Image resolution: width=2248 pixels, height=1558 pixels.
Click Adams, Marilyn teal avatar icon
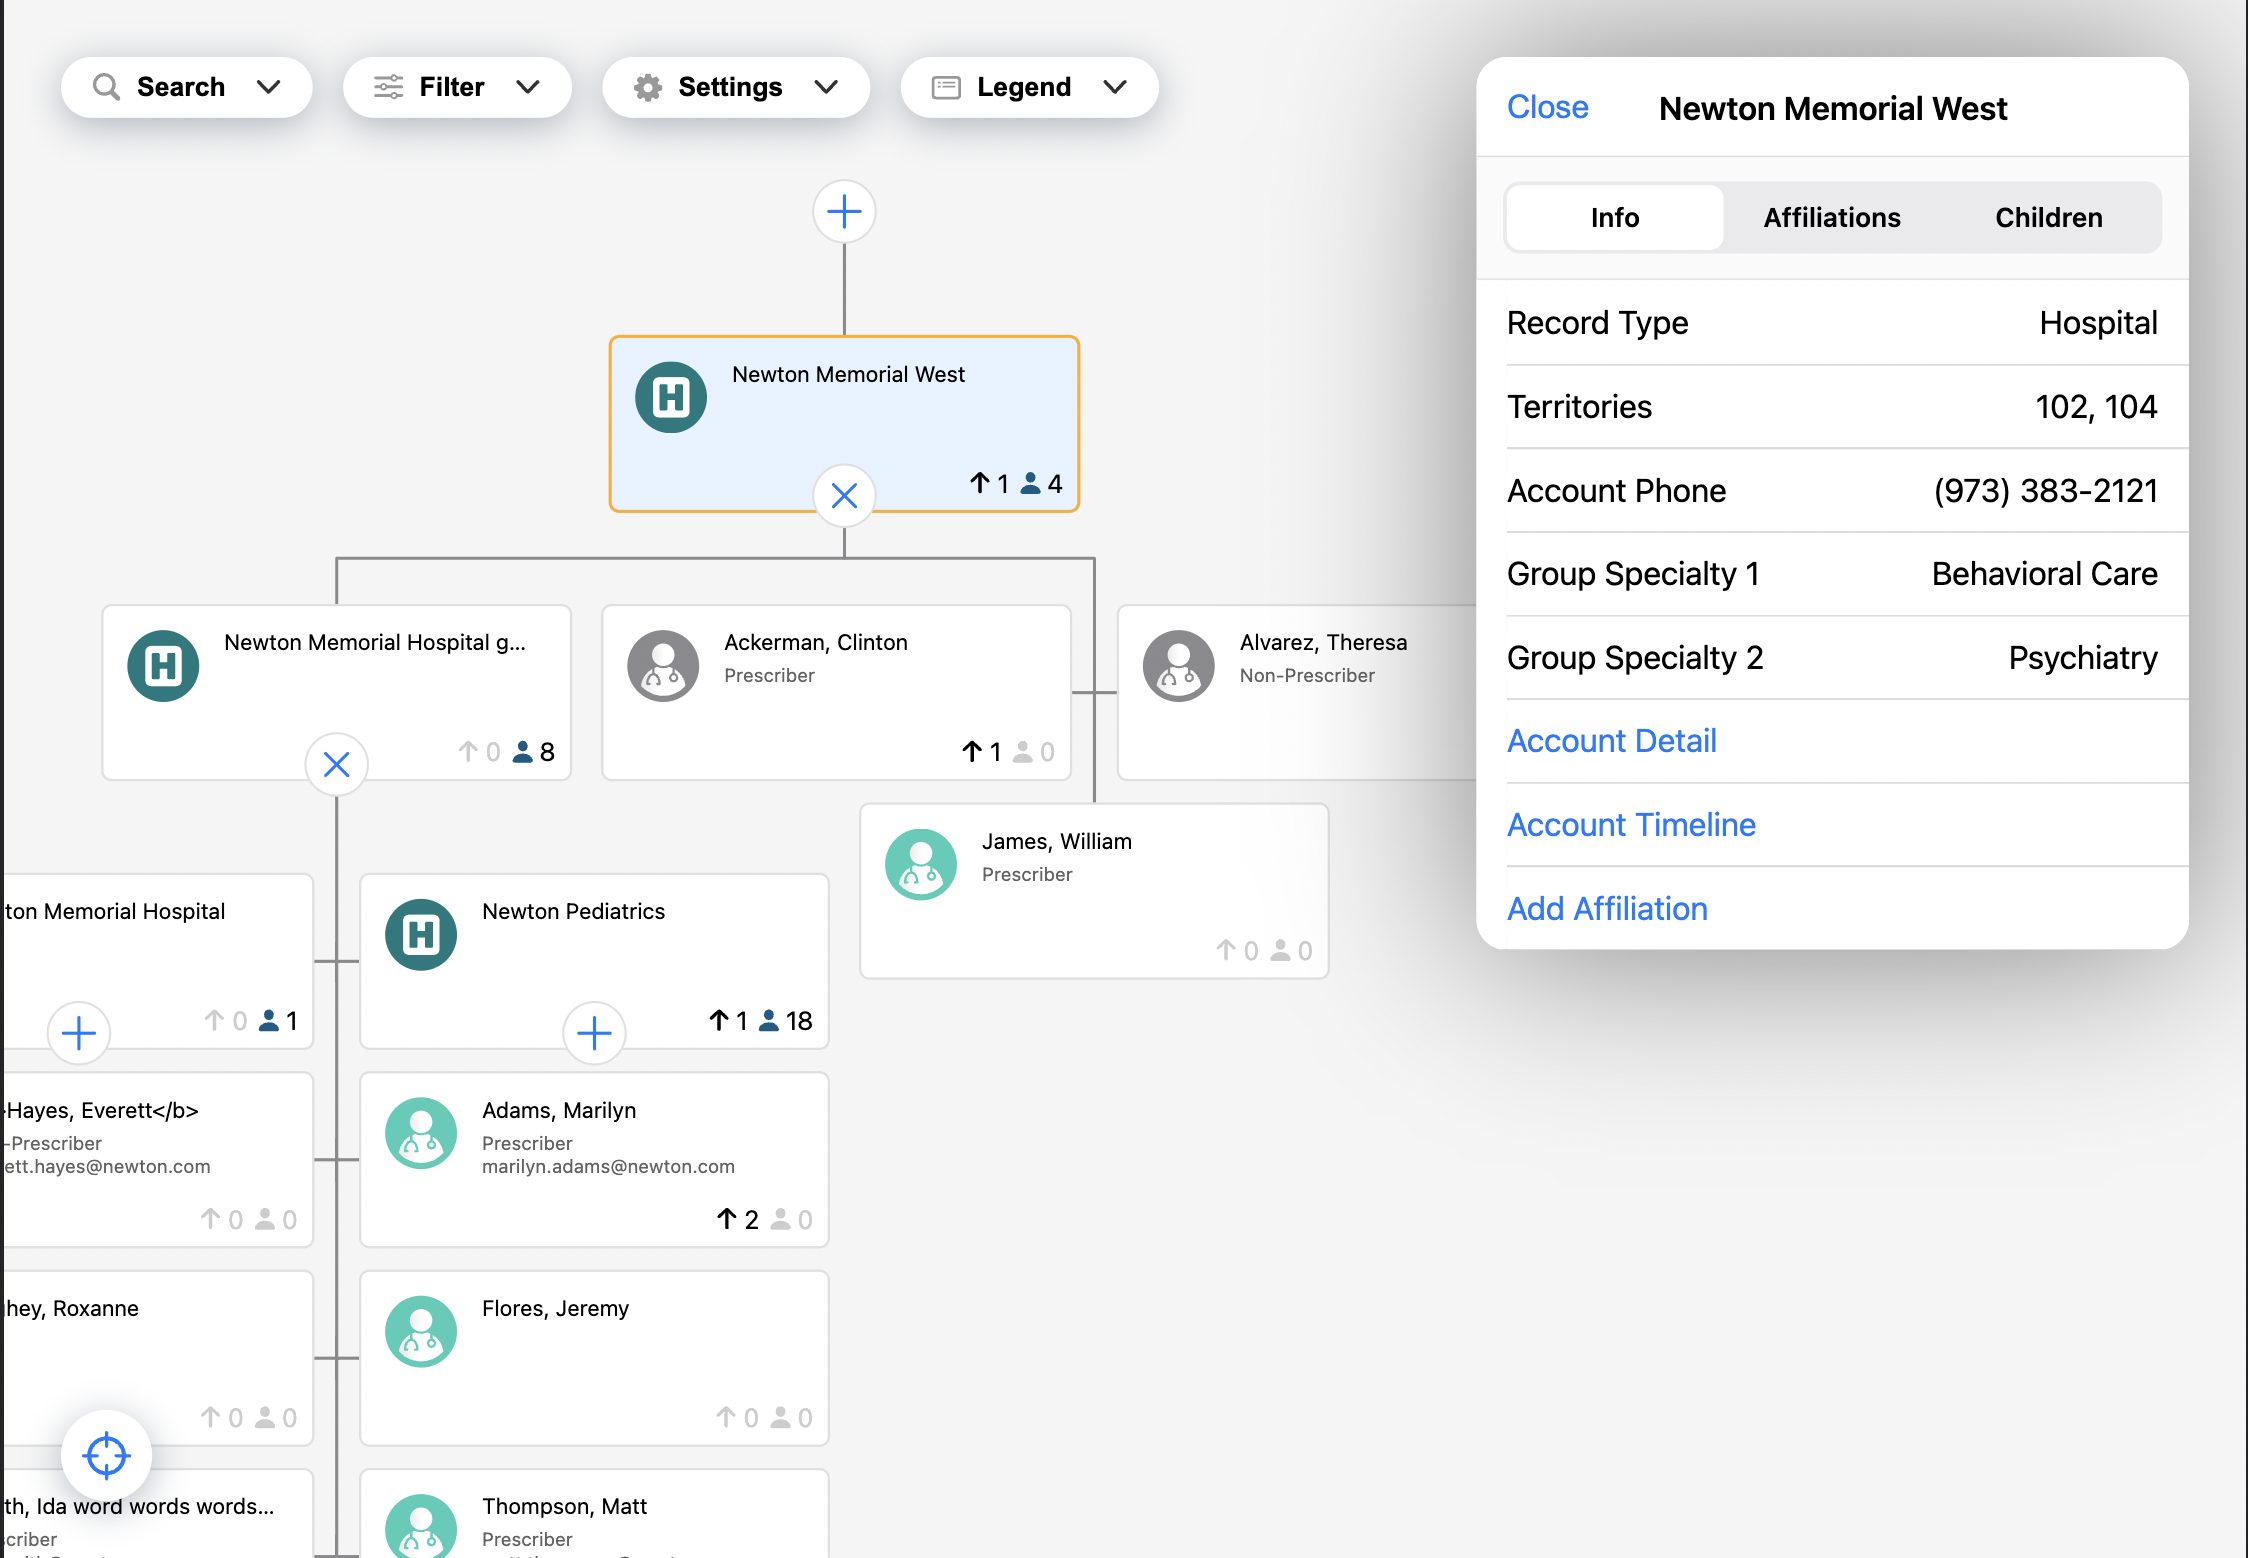point(421,1133)
